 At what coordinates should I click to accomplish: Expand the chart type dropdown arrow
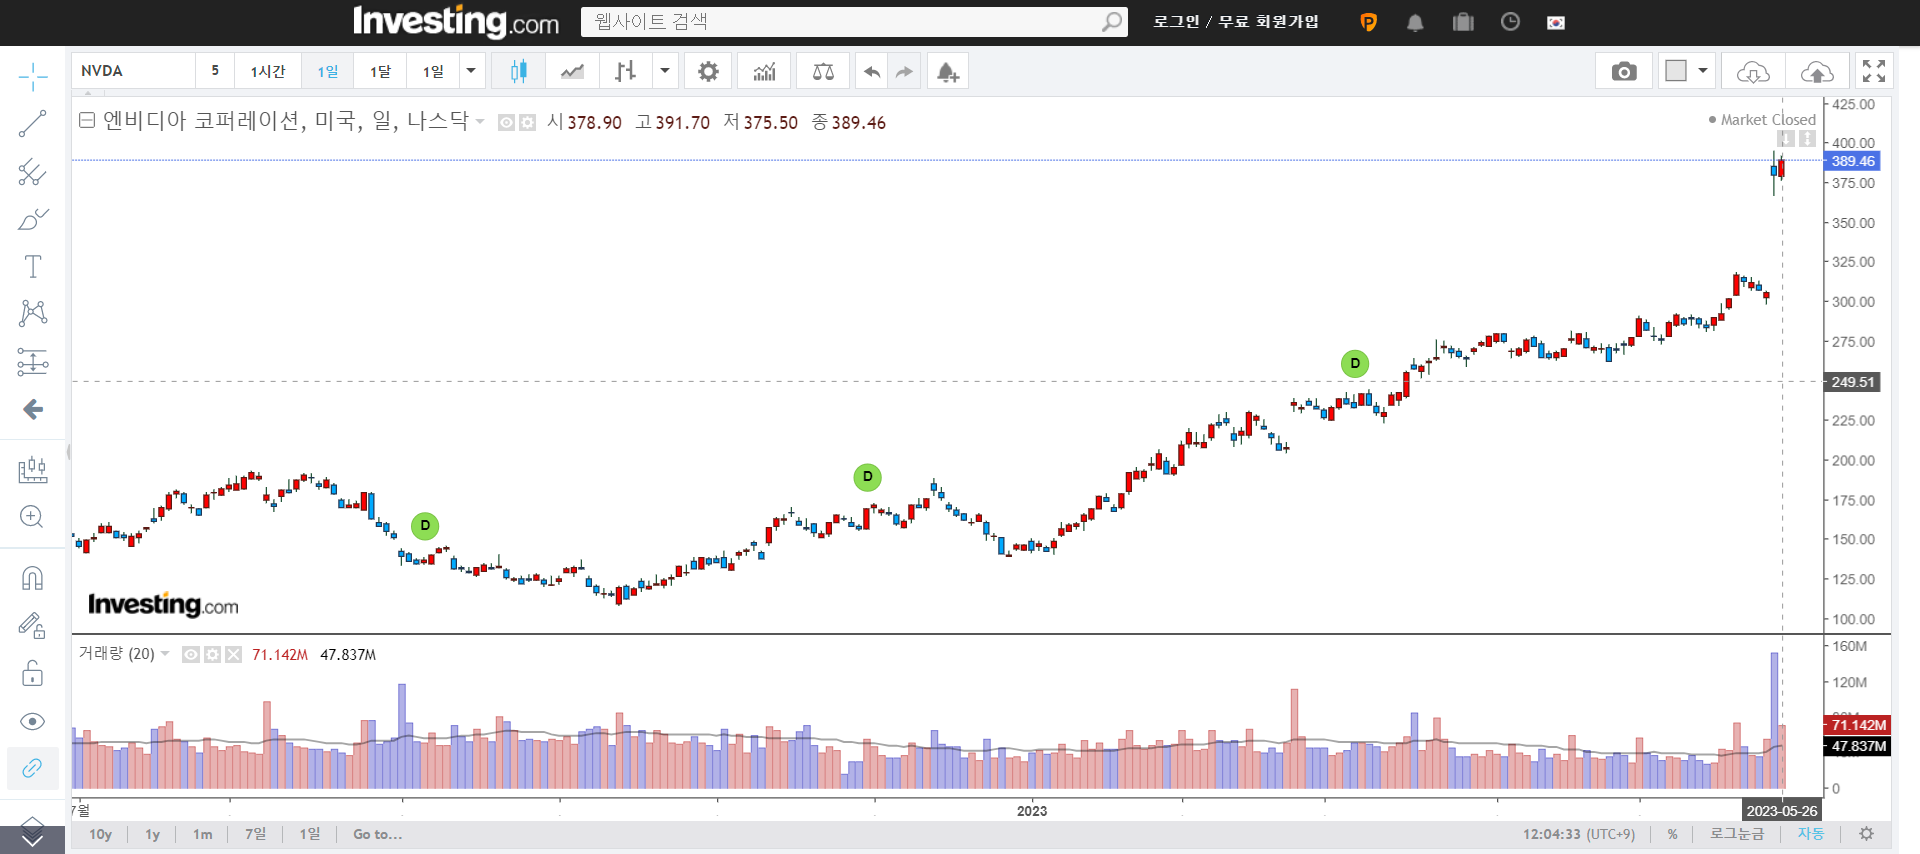point(664,71)
